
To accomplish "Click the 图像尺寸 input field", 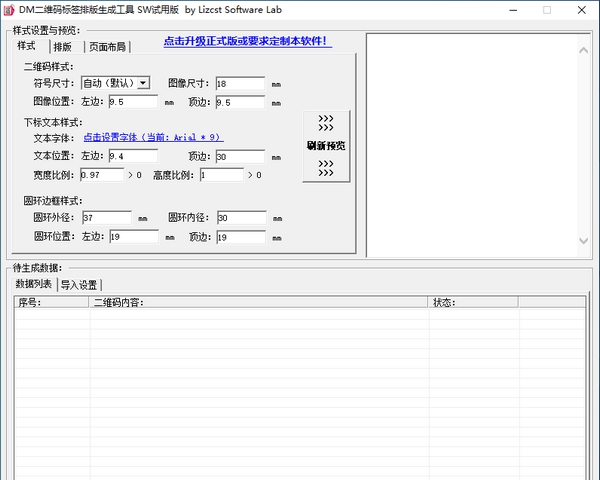I will (x=240, y=83).
